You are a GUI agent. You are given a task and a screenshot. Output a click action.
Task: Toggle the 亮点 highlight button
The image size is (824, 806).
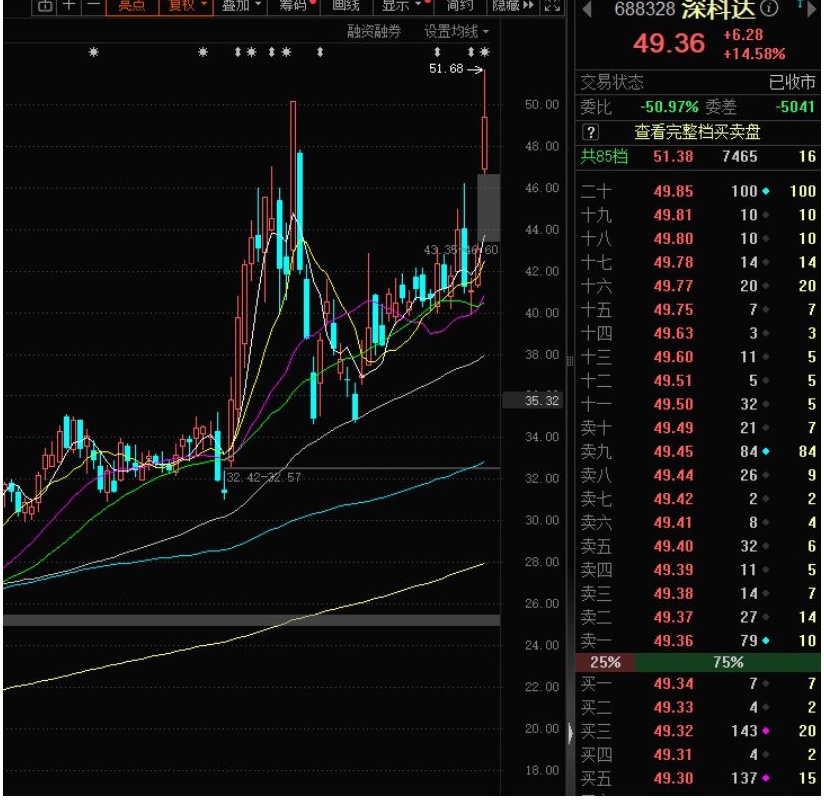(132, 6)
